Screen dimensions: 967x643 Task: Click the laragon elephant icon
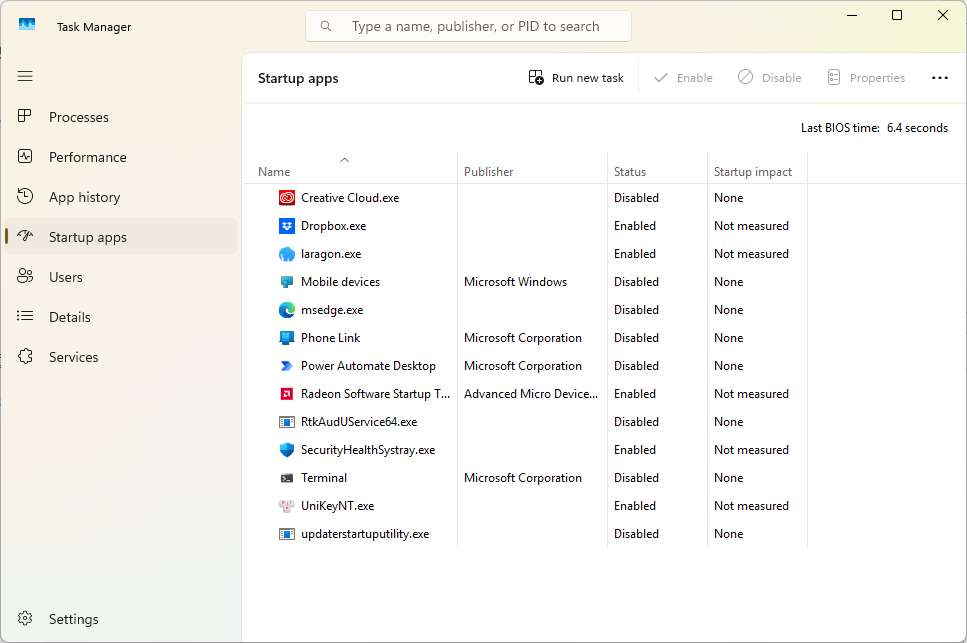[x=287, y=254]
